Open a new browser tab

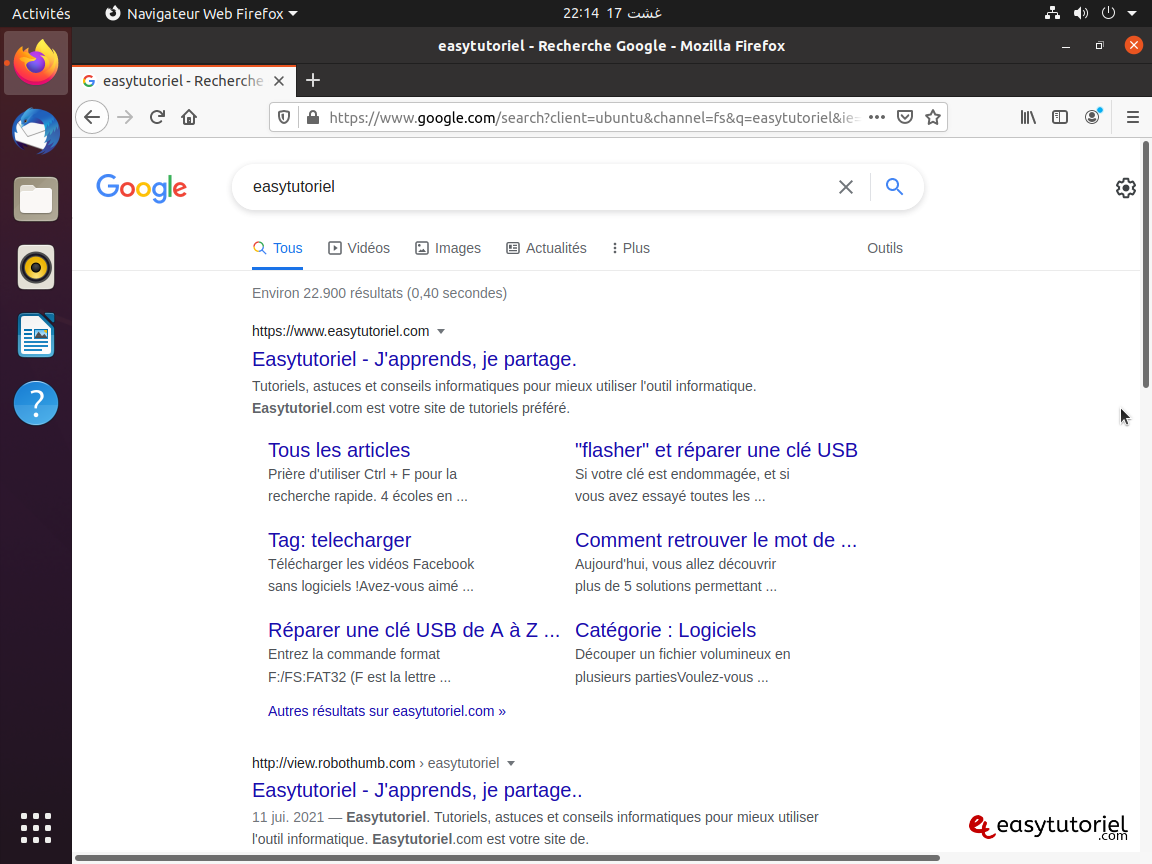(313, 80)
